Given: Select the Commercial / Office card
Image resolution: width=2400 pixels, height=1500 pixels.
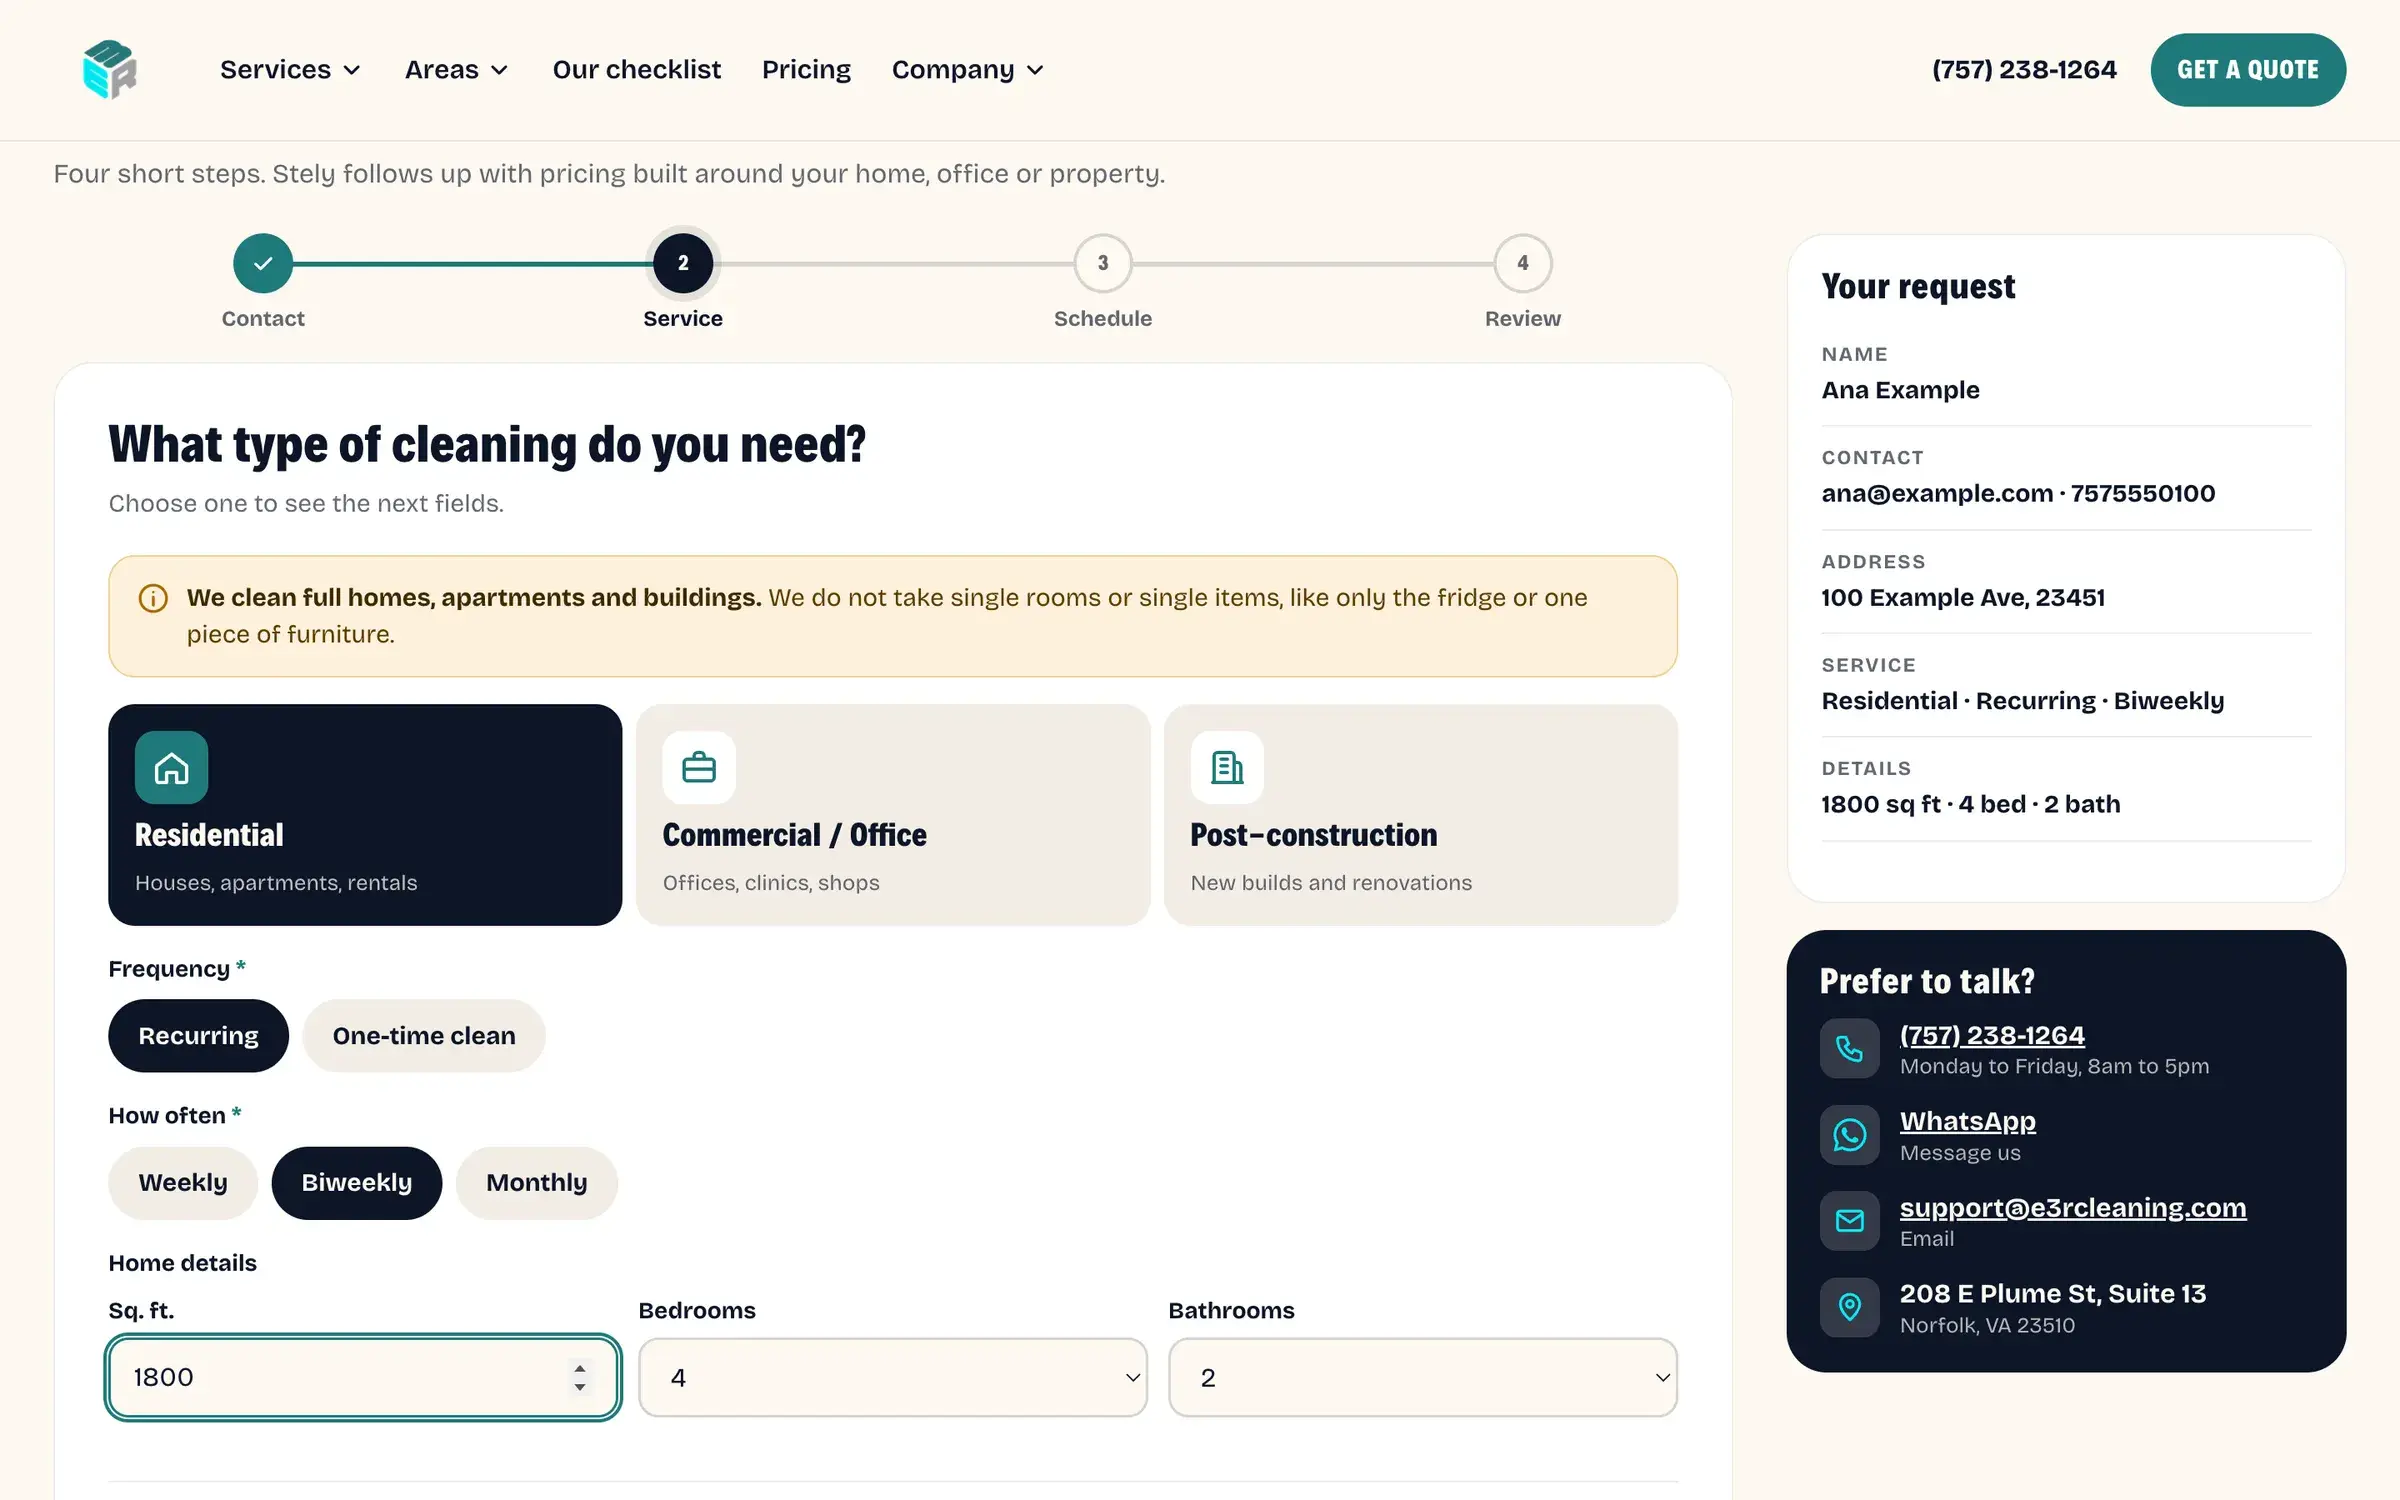Looking at the screenshot, I should click(893, 814).
